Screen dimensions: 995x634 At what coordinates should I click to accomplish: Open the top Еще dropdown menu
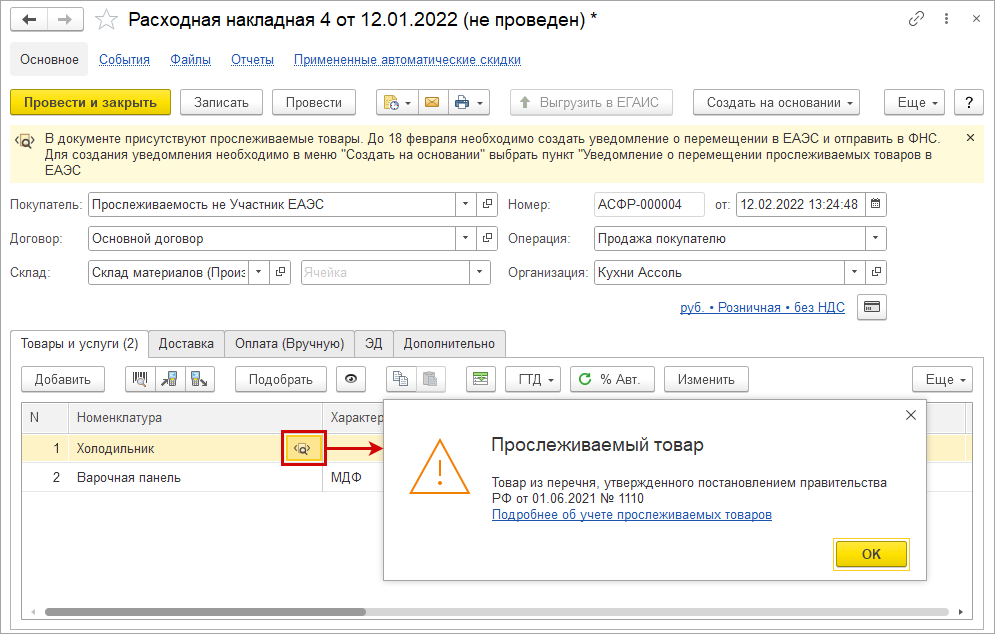pos(914,102)
